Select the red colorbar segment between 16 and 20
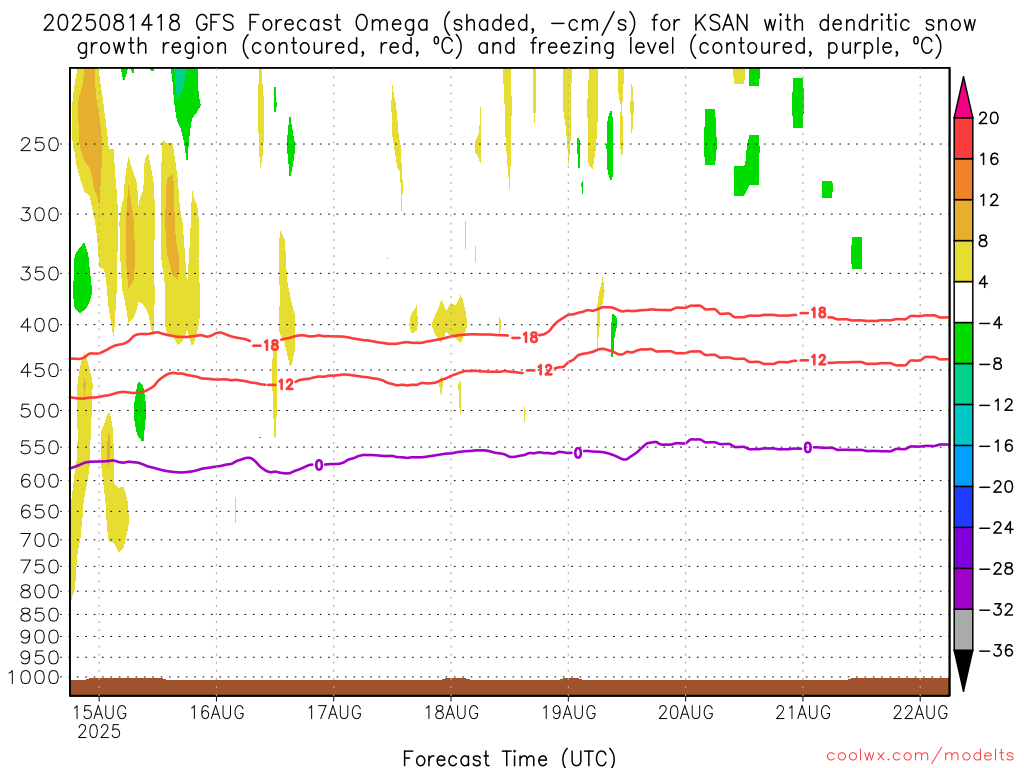Screen dimensions: 1024x768 coord(963,138)
